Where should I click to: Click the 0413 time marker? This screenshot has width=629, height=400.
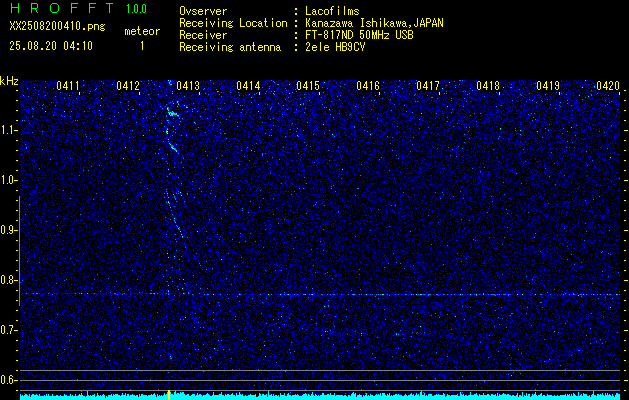point(188,86)
